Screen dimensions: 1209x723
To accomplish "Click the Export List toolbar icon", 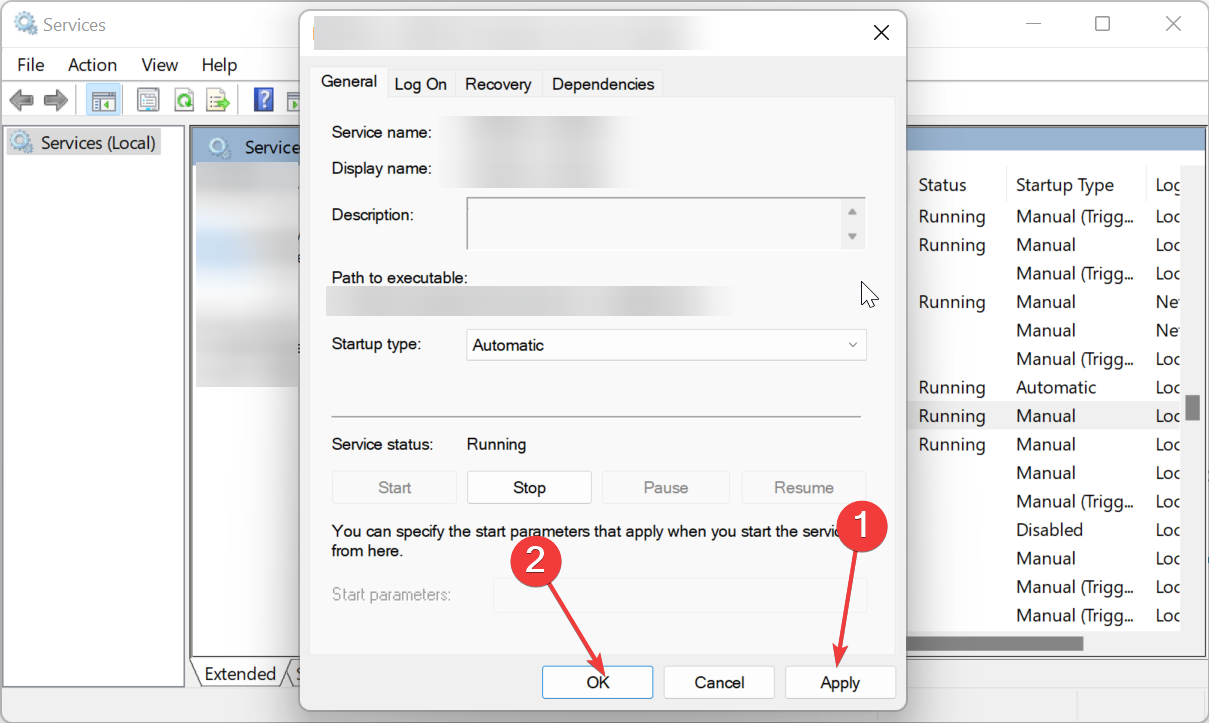I will 218,100.
